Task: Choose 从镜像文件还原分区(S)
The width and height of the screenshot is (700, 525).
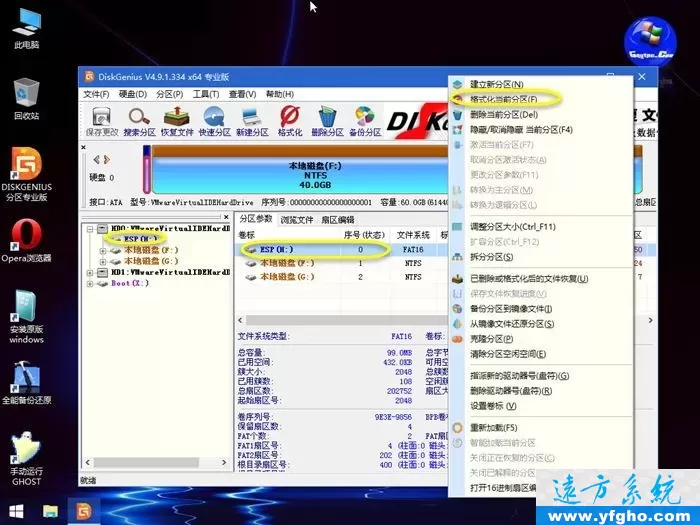Action: point(541,324)
